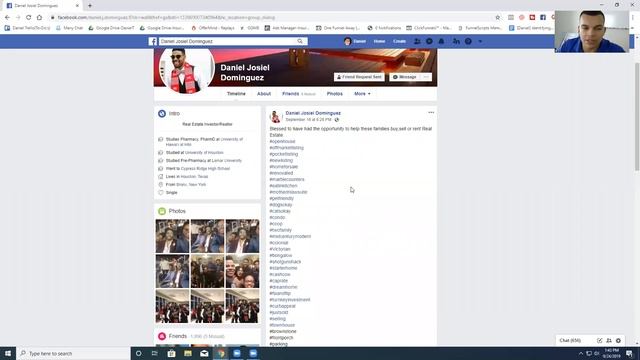
Task: Click University of Houston link in Intro
Action: pos(204,152)
